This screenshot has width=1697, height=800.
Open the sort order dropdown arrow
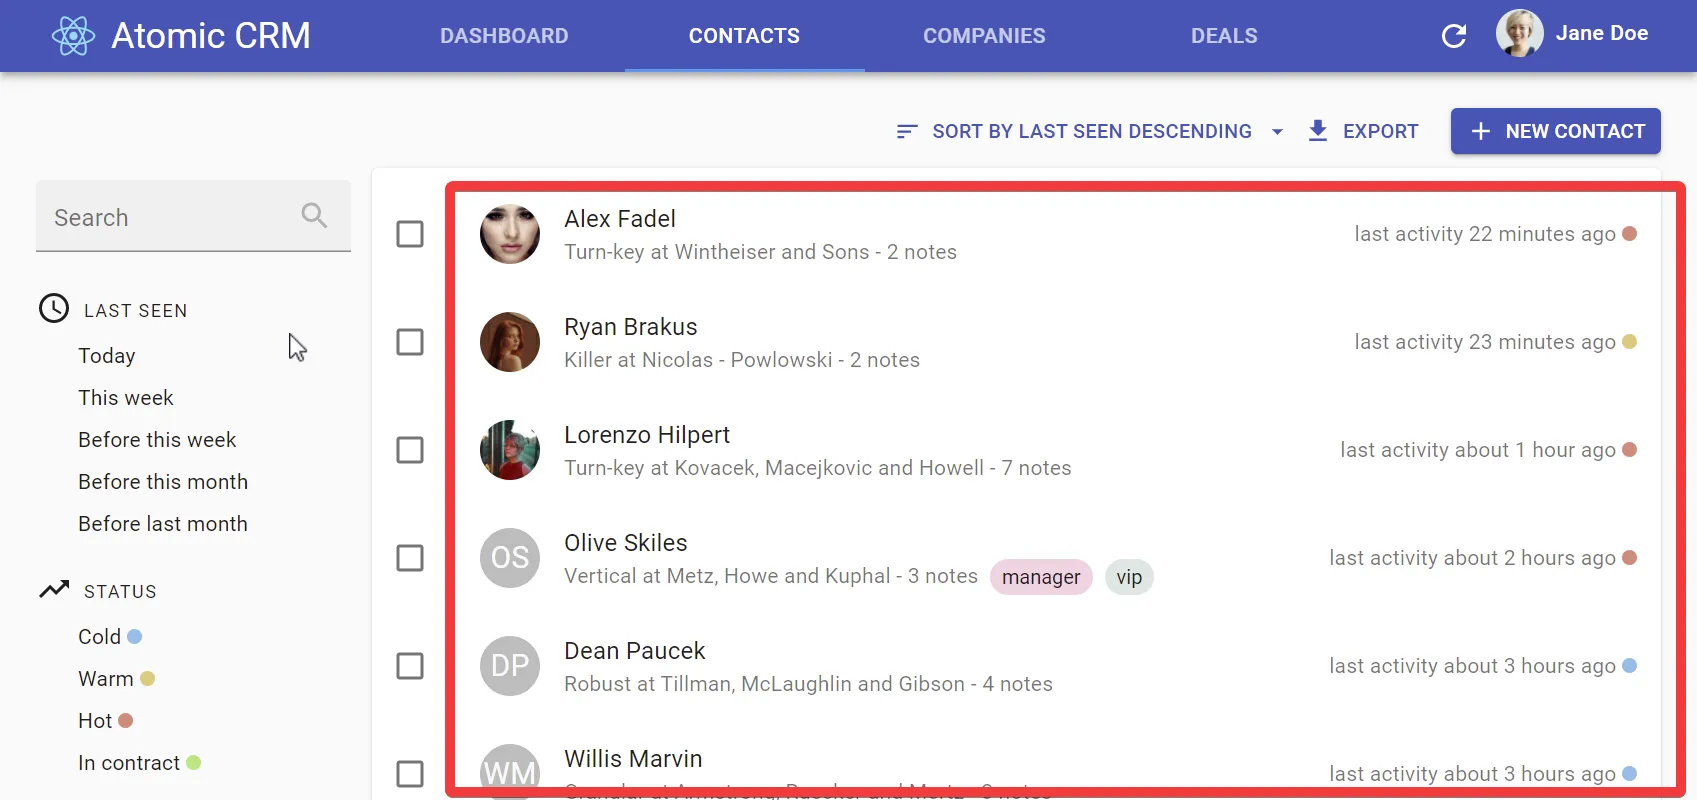coord(1277,131)
